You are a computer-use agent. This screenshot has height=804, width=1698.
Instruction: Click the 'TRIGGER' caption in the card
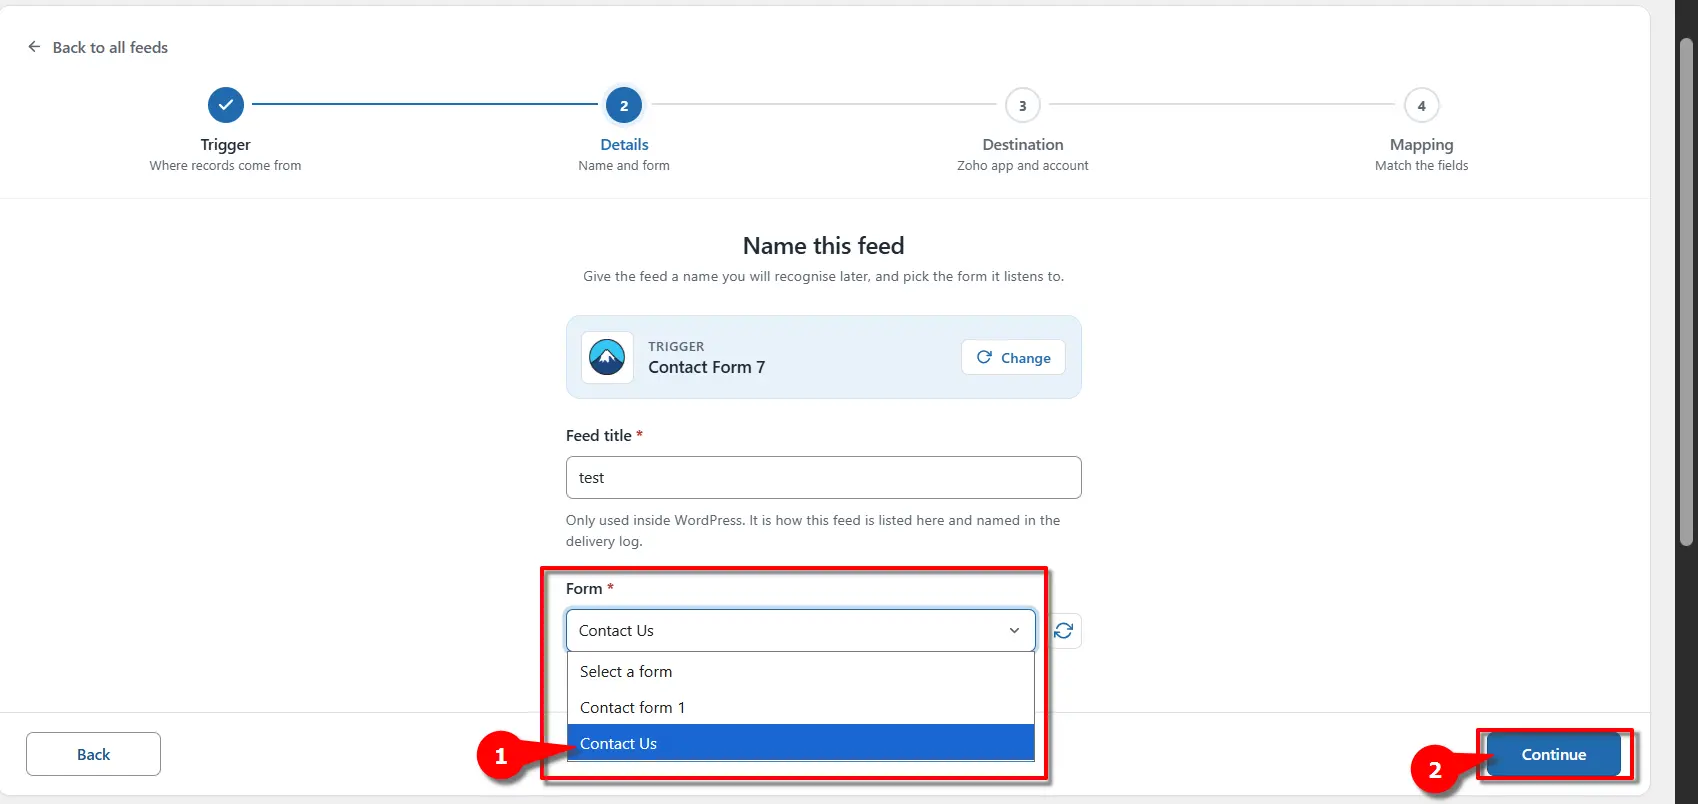(676, 346)
